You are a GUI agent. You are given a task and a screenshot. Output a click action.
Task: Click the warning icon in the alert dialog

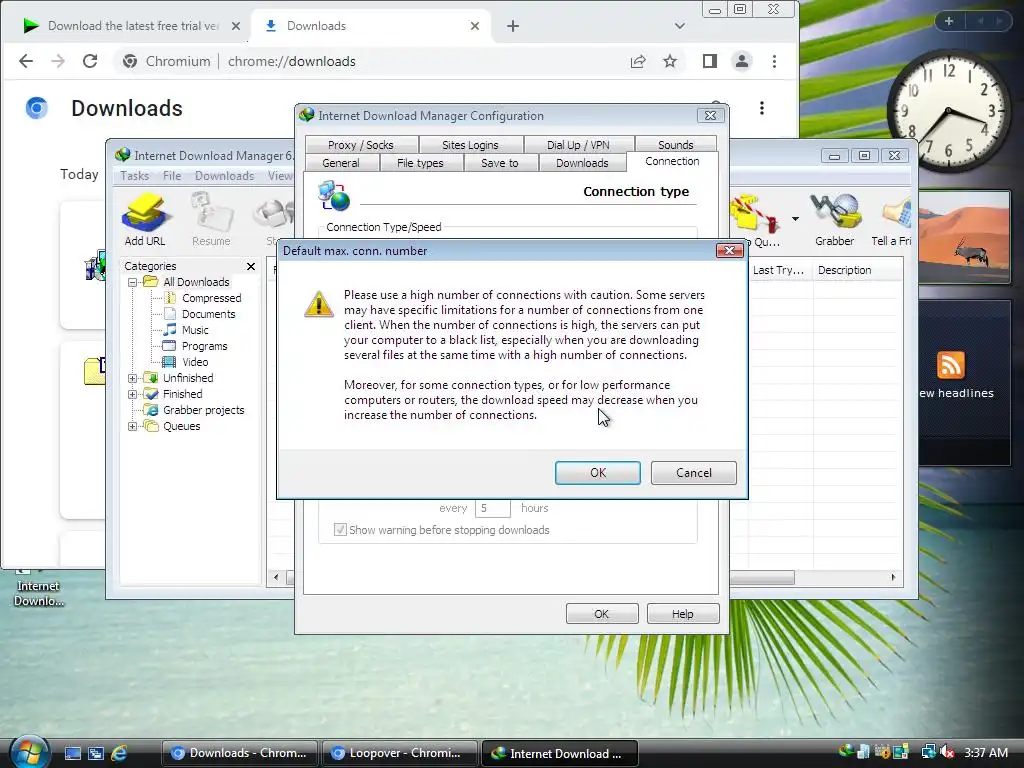319,304
